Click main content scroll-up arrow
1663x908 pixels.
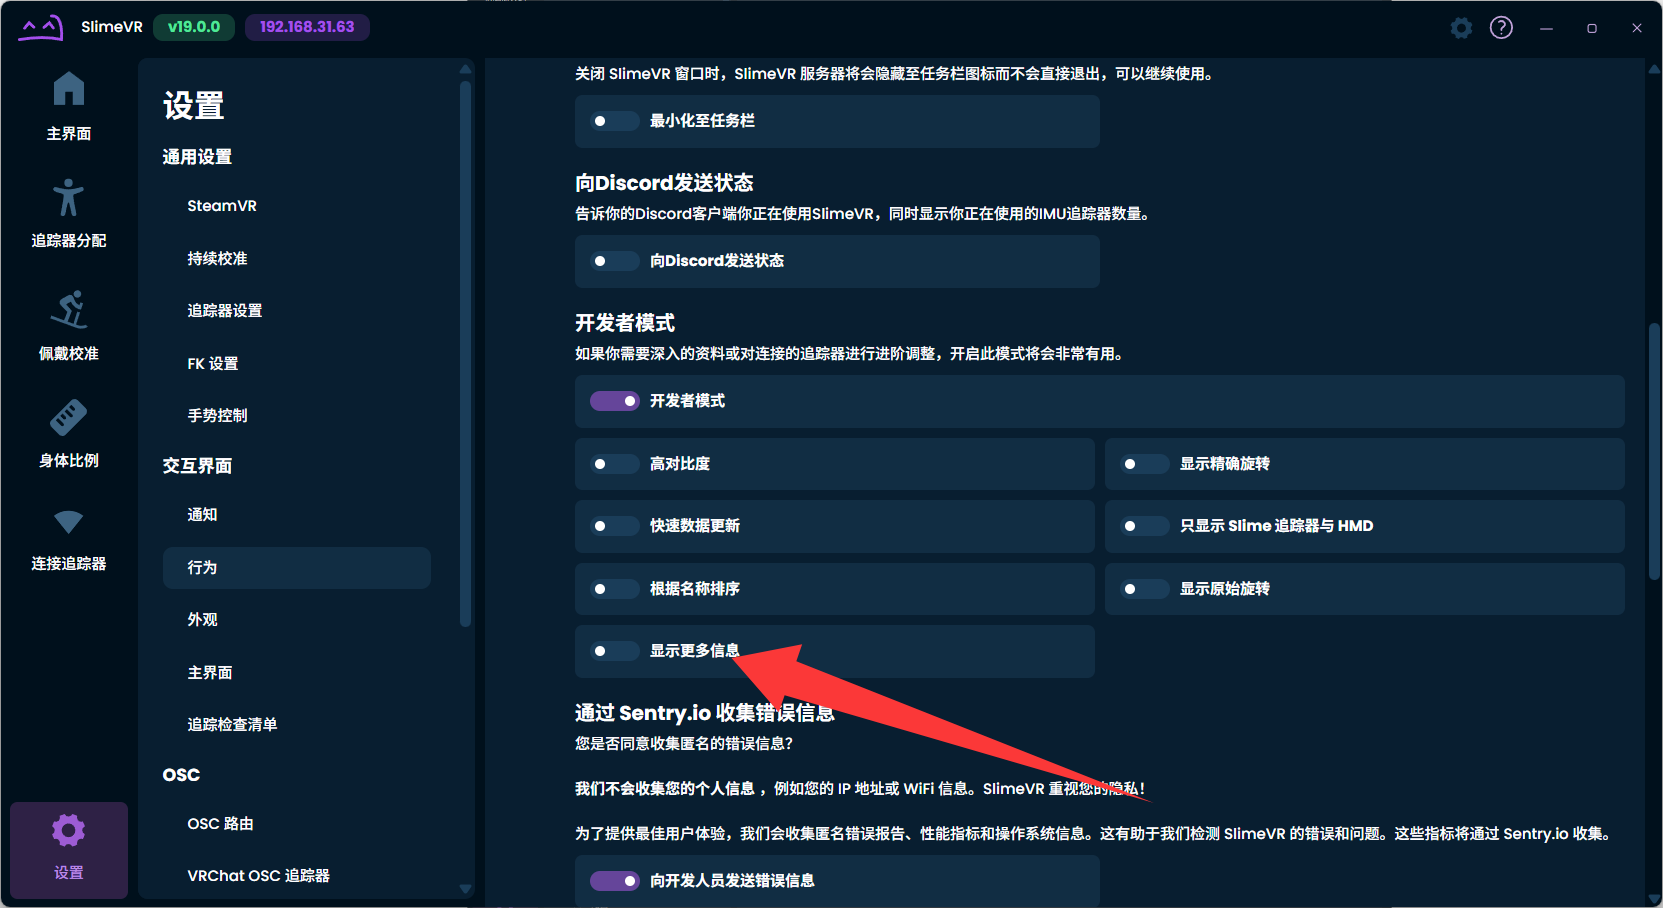click(1655, 69)
